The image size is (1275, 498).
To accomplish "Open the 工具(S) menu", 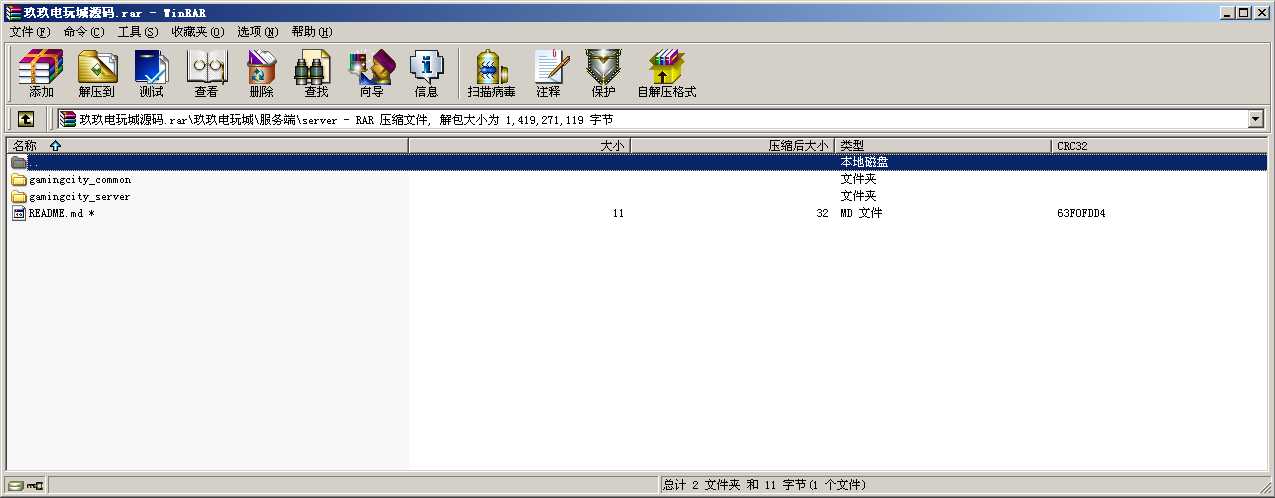I will 137,32.
